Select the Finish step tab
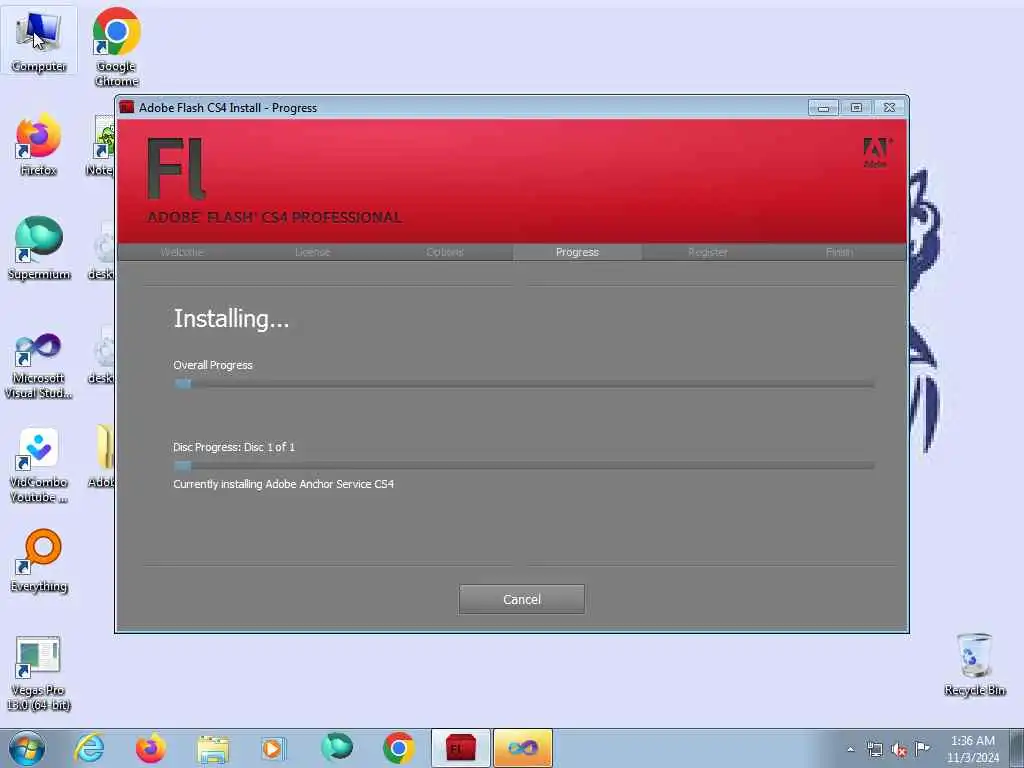 (839, 252)
